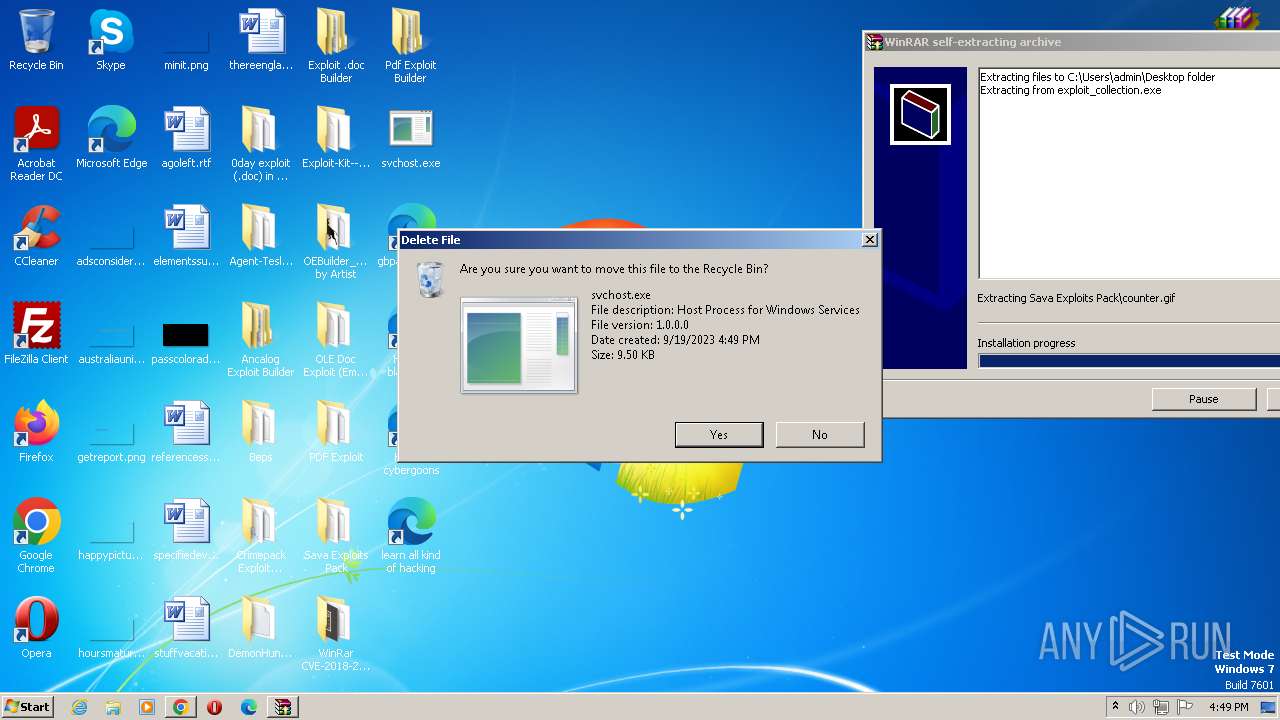Select the PDF Exploit folder
1280x720 pixels.
coord(336,432)
